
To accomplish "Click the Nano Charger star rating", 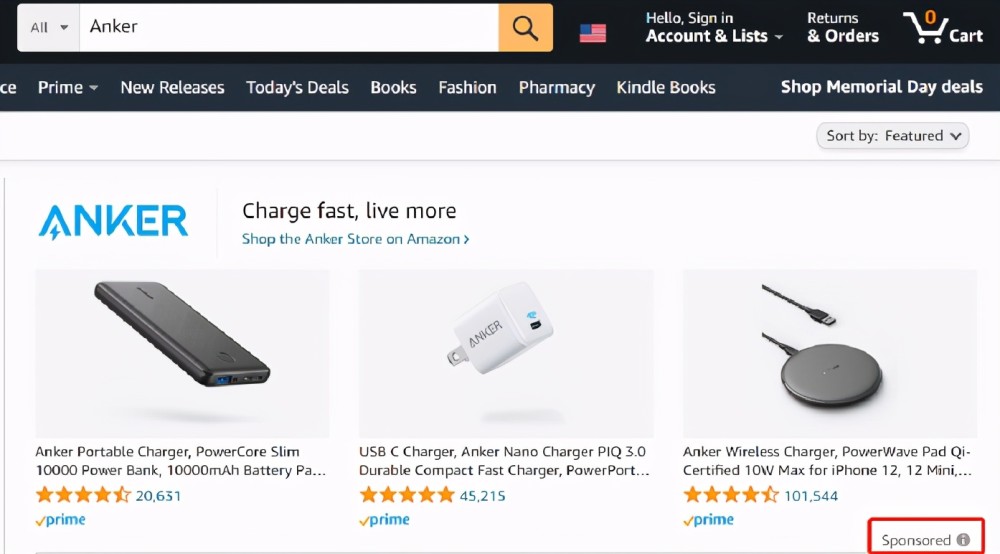I will pos(407,495).
